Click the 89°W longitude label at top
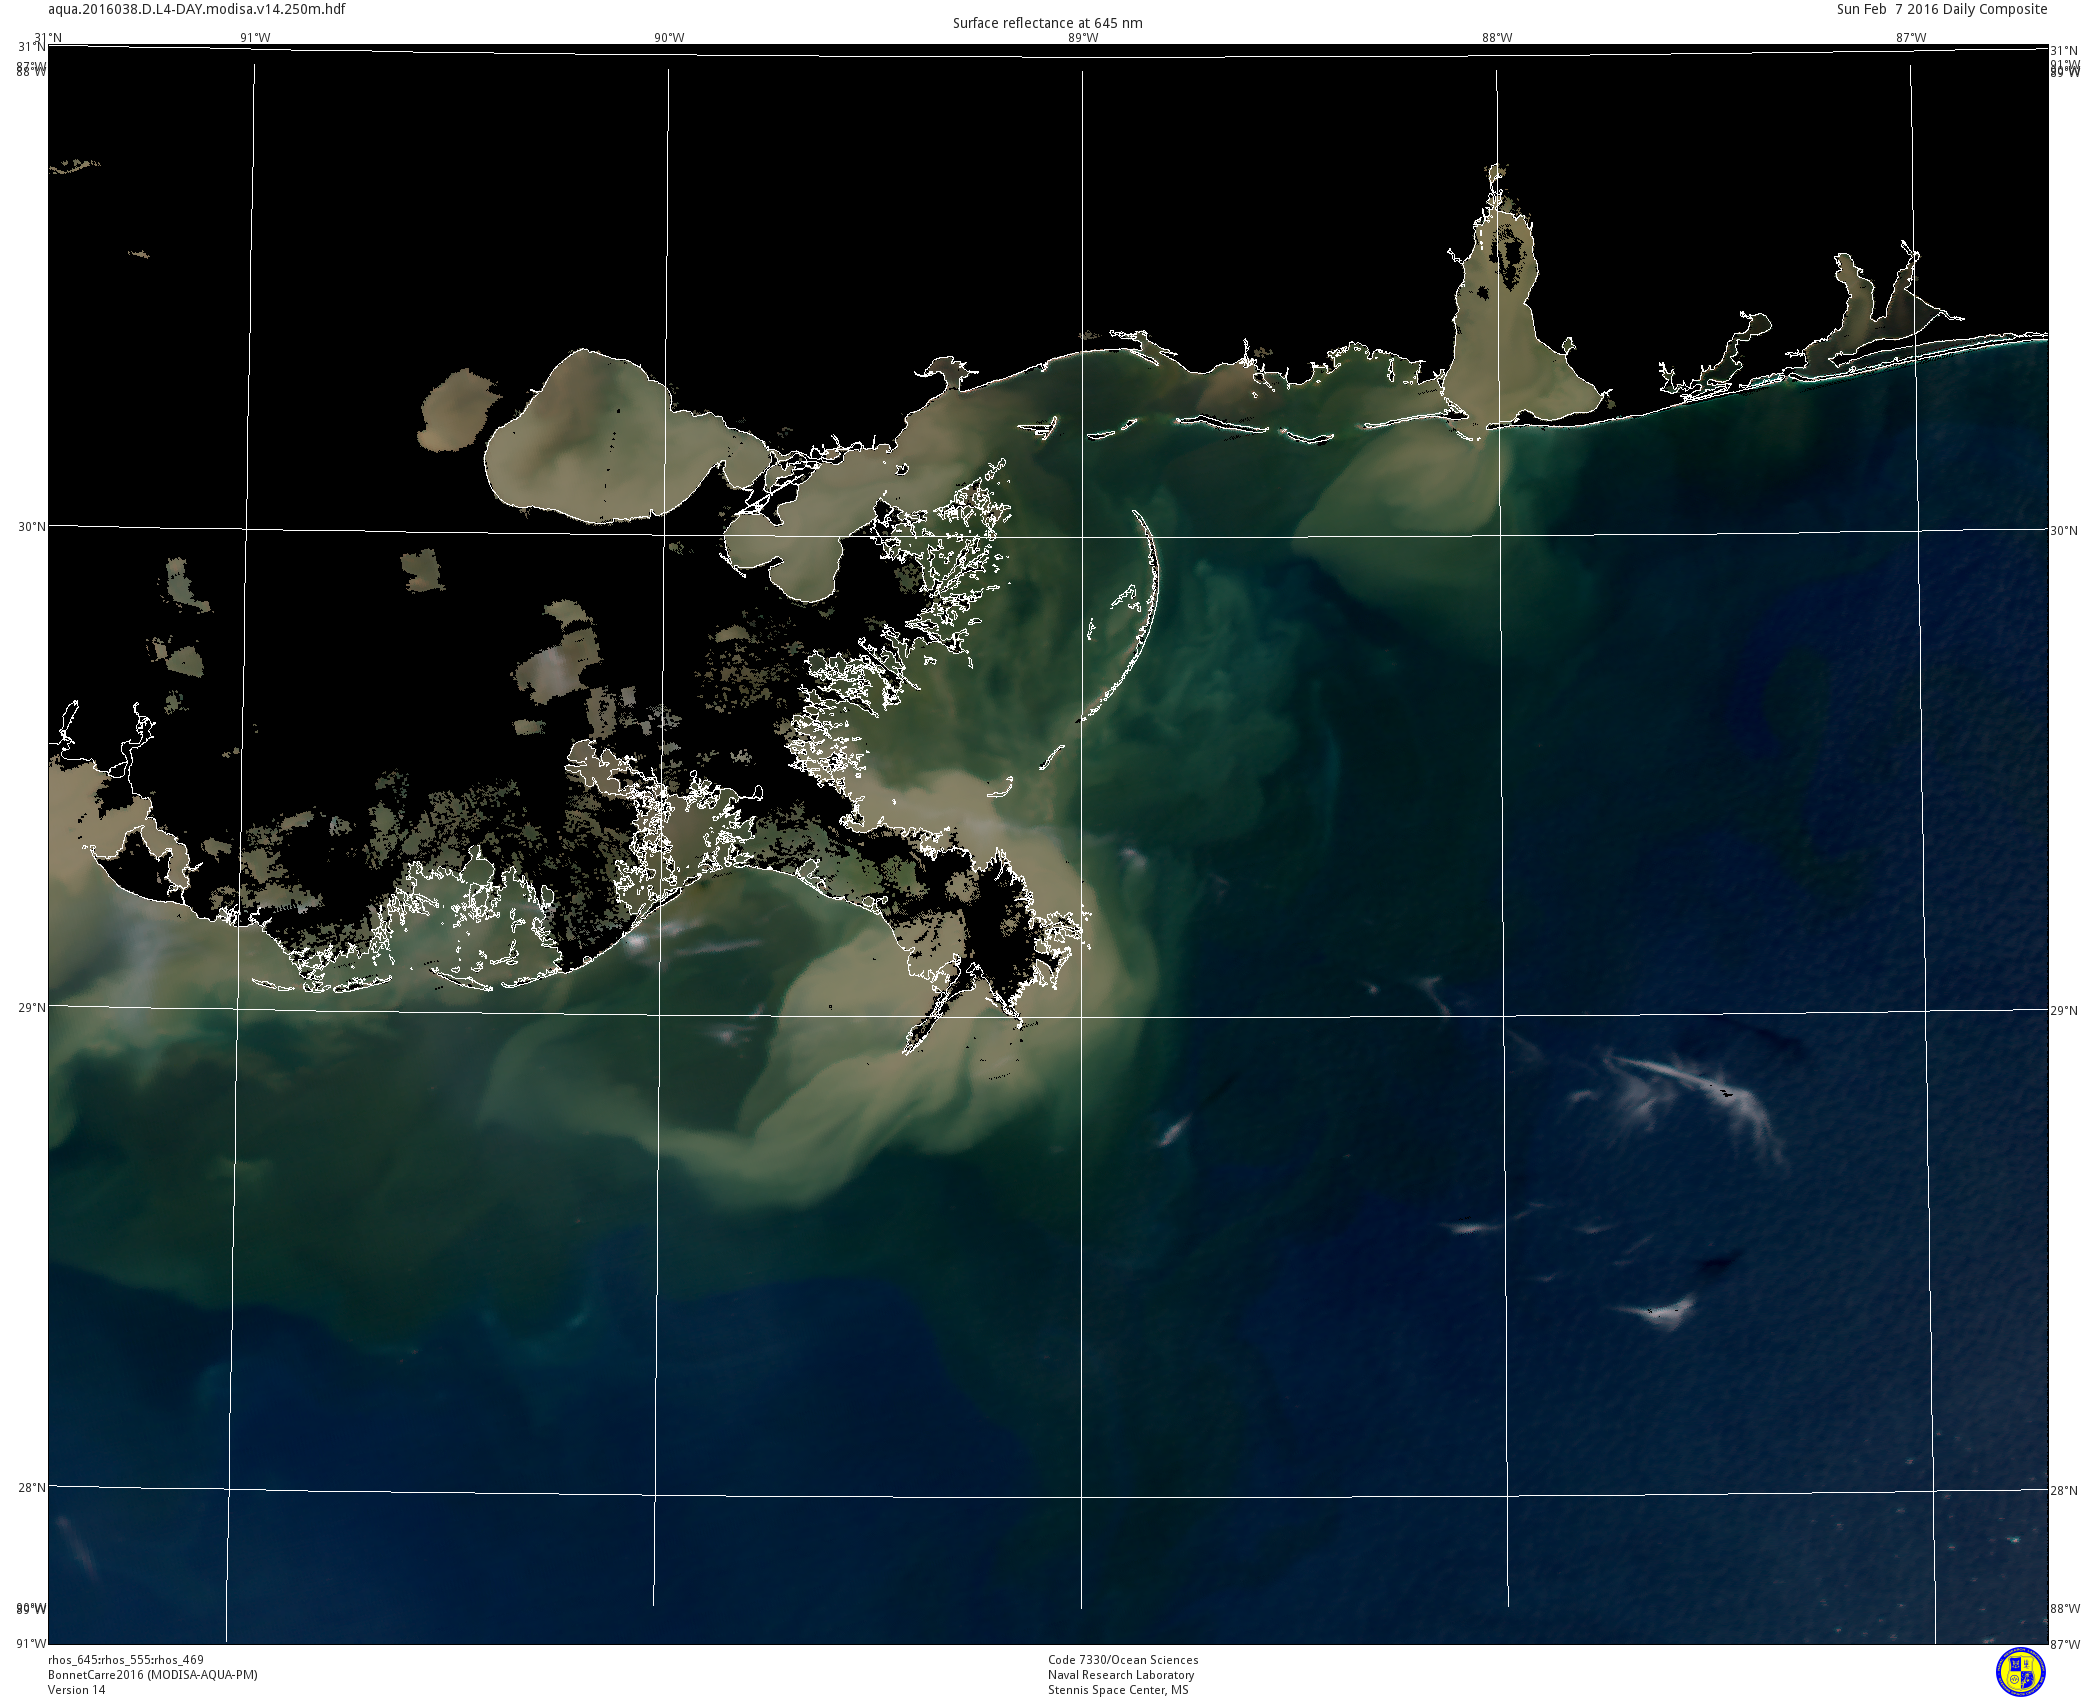The width and height of the screenshot is (2096, 1699). point(1083,38)
